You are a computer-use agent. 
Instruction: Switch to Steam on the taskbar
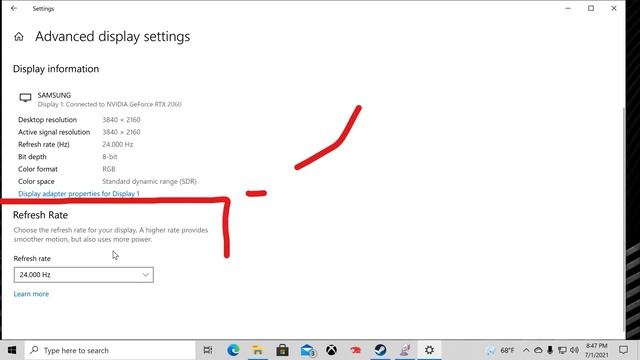(x=380, y=350)
